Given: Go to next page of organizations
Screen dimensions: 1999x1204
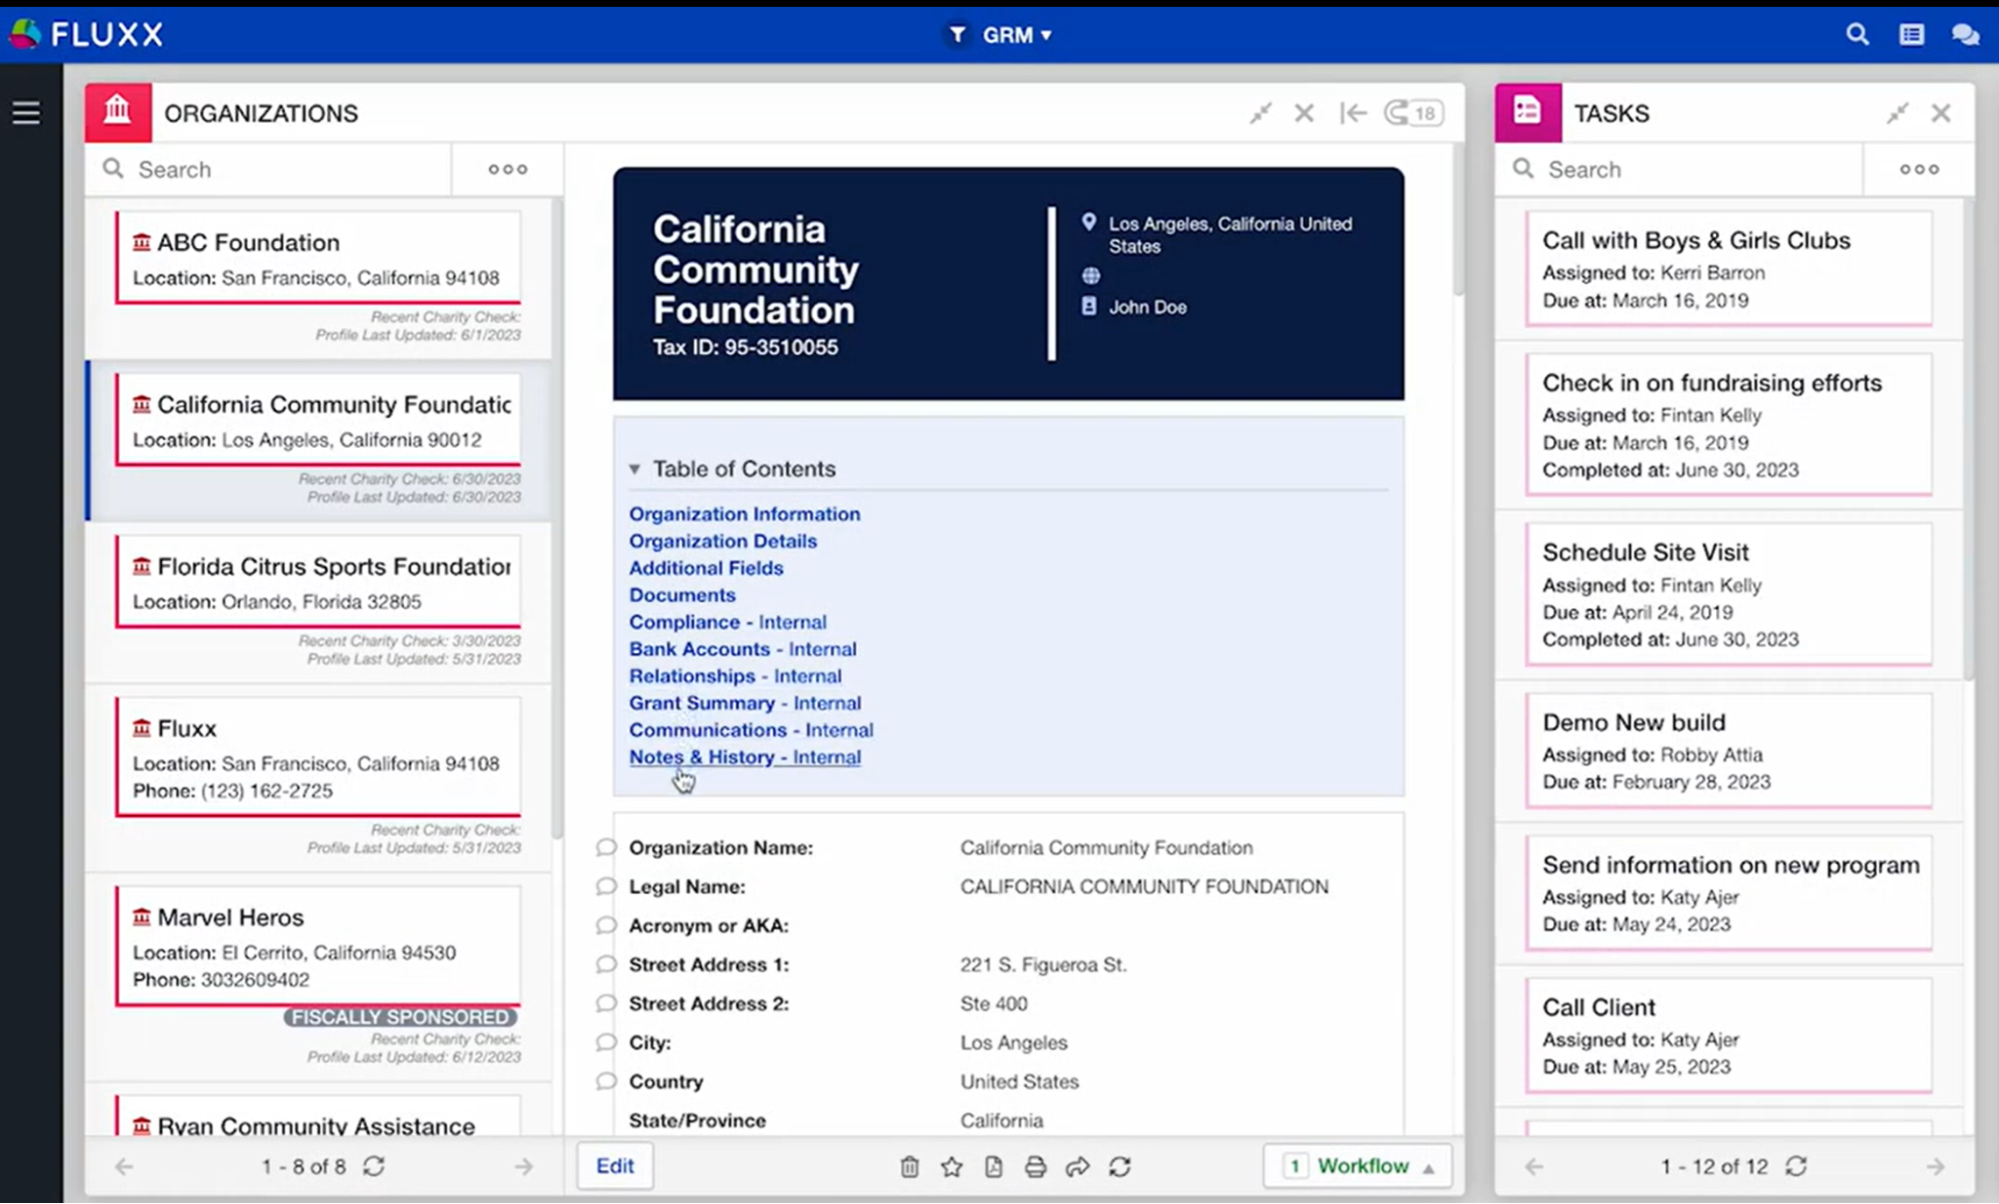Looking at the screenshot, I should tap(523, 1166).
